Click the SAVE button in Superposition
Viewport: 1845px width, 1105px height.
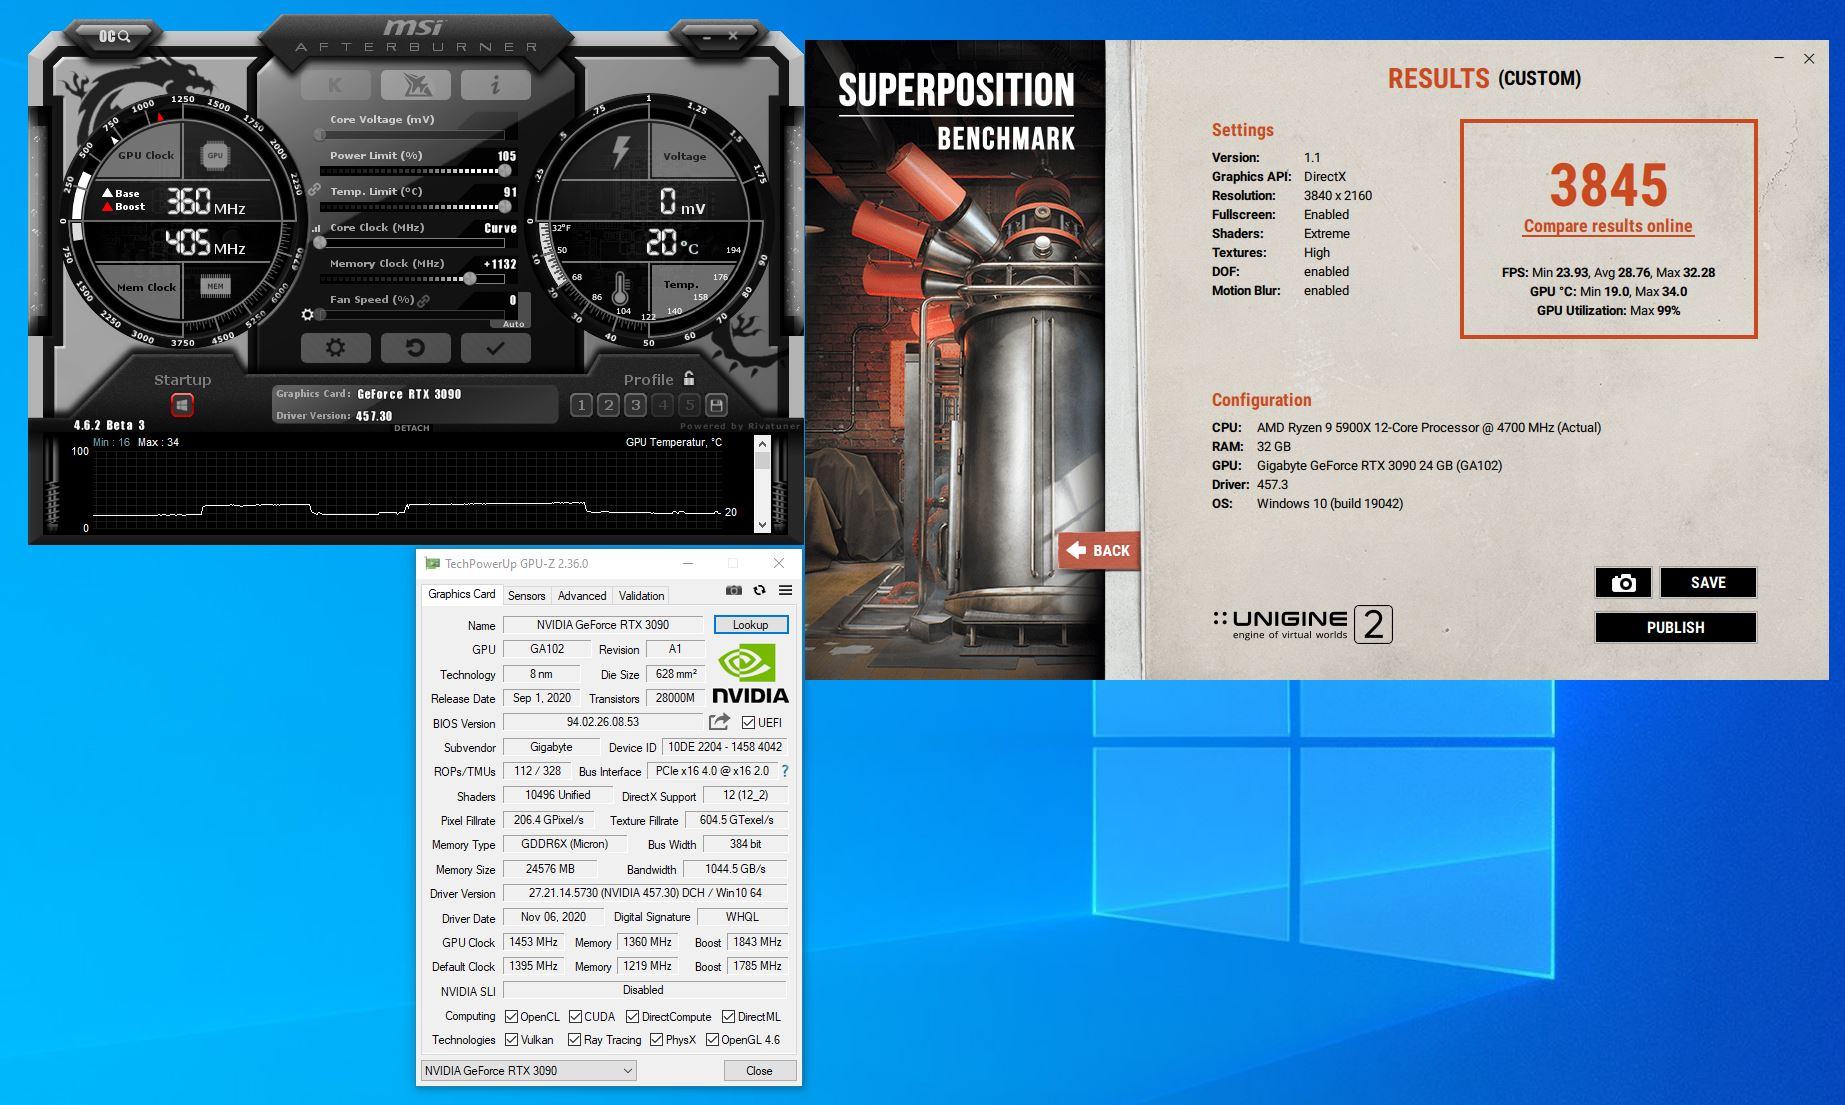[x=1708, y=583]
